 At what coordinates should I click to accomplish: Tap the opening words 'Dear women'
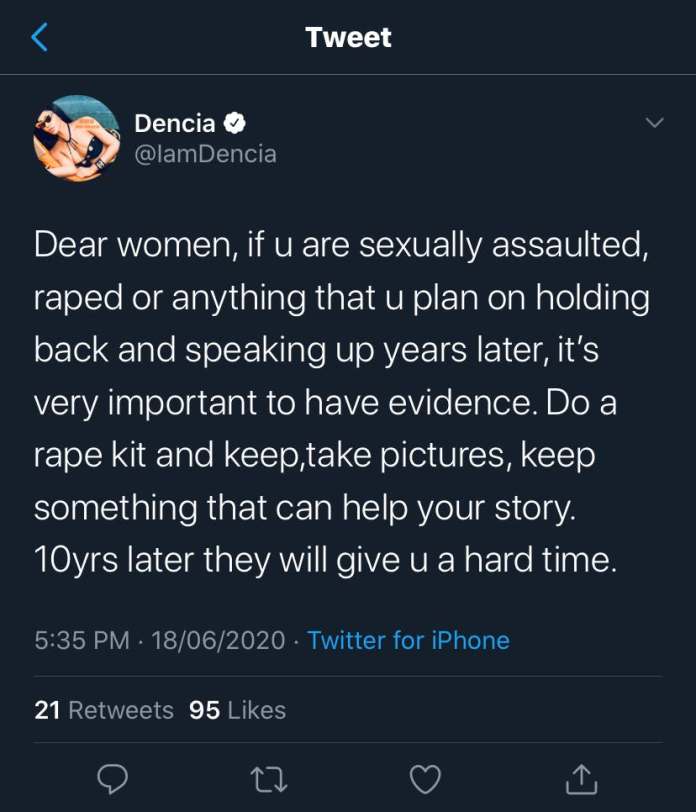click(x=125, y=246)
